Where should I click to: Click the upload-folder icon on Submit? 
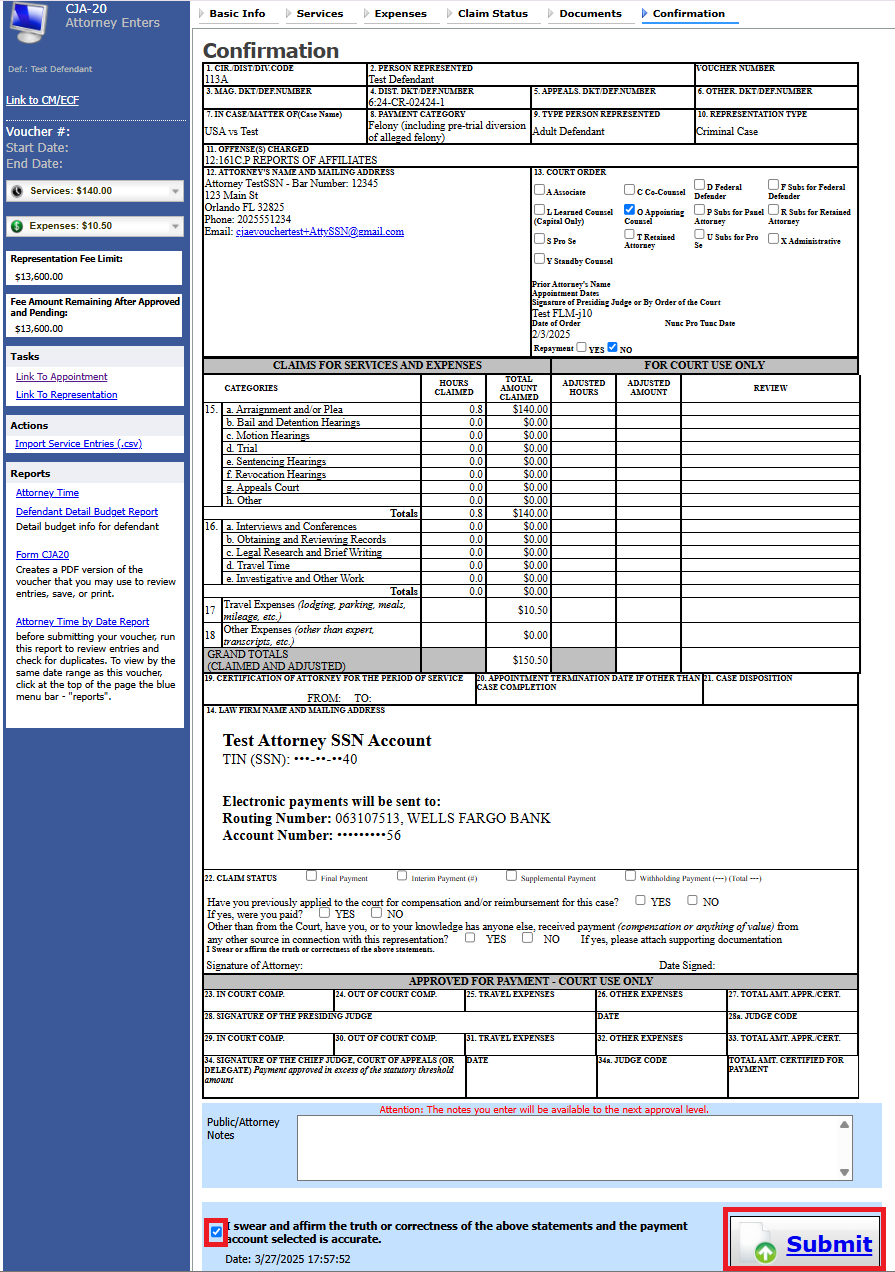click(764, 1244)
